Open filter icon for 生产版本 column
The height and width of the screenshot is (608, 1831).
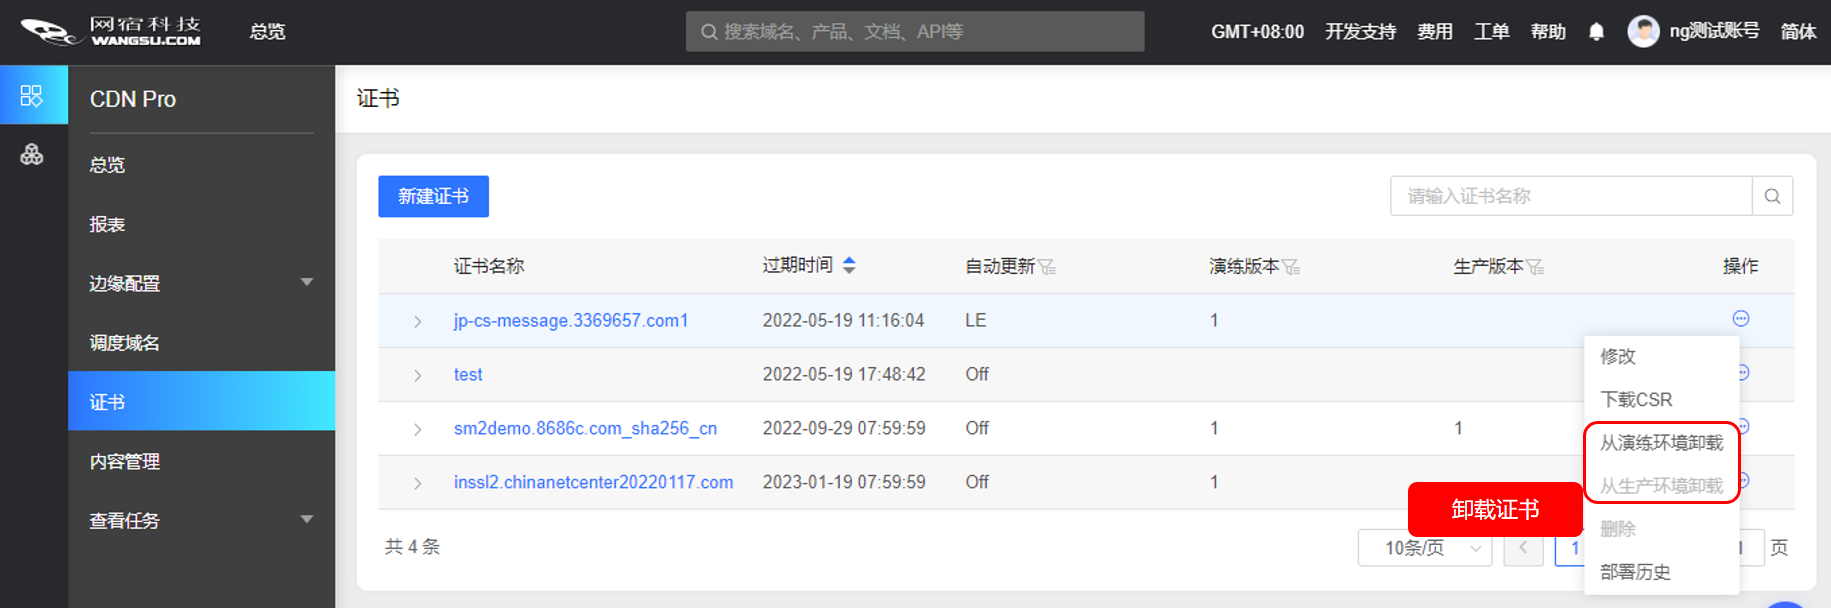click(x=1535, y=267)
